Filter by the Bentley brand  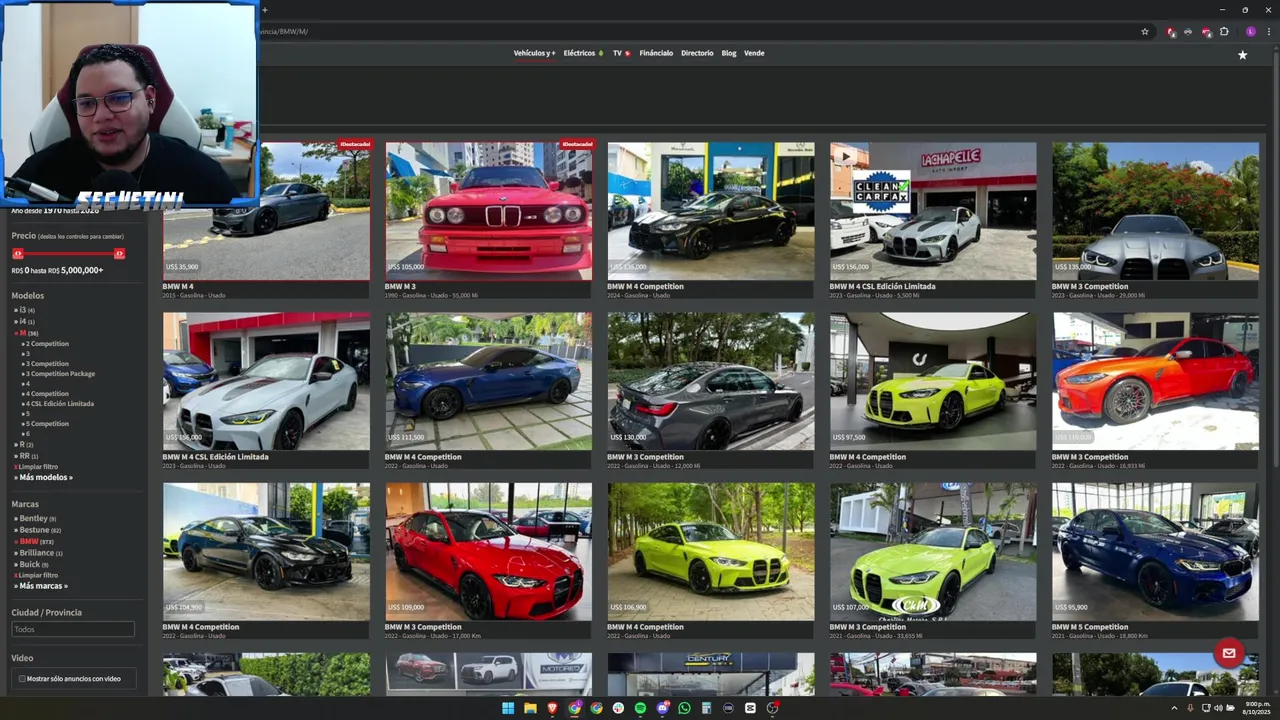(35, 519)
